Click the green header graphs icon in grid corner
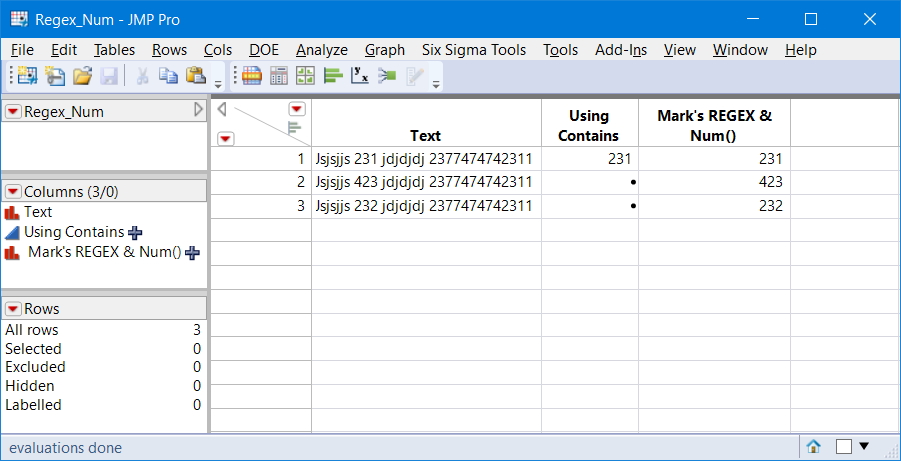901x461 pixels. pyautogui.click(x=294, y=128)
